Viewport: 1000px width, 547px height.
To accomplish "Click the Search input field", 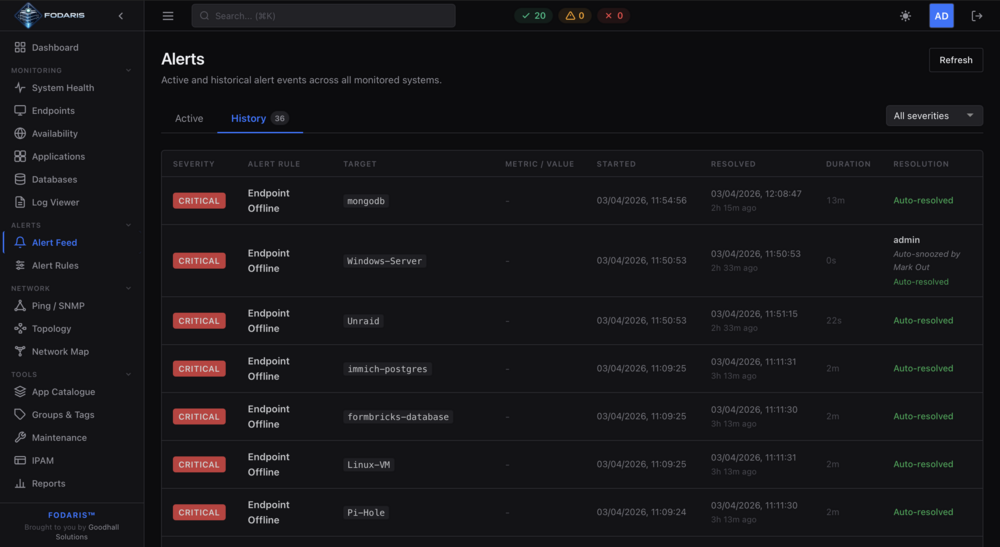I will (x=323, y=16).
